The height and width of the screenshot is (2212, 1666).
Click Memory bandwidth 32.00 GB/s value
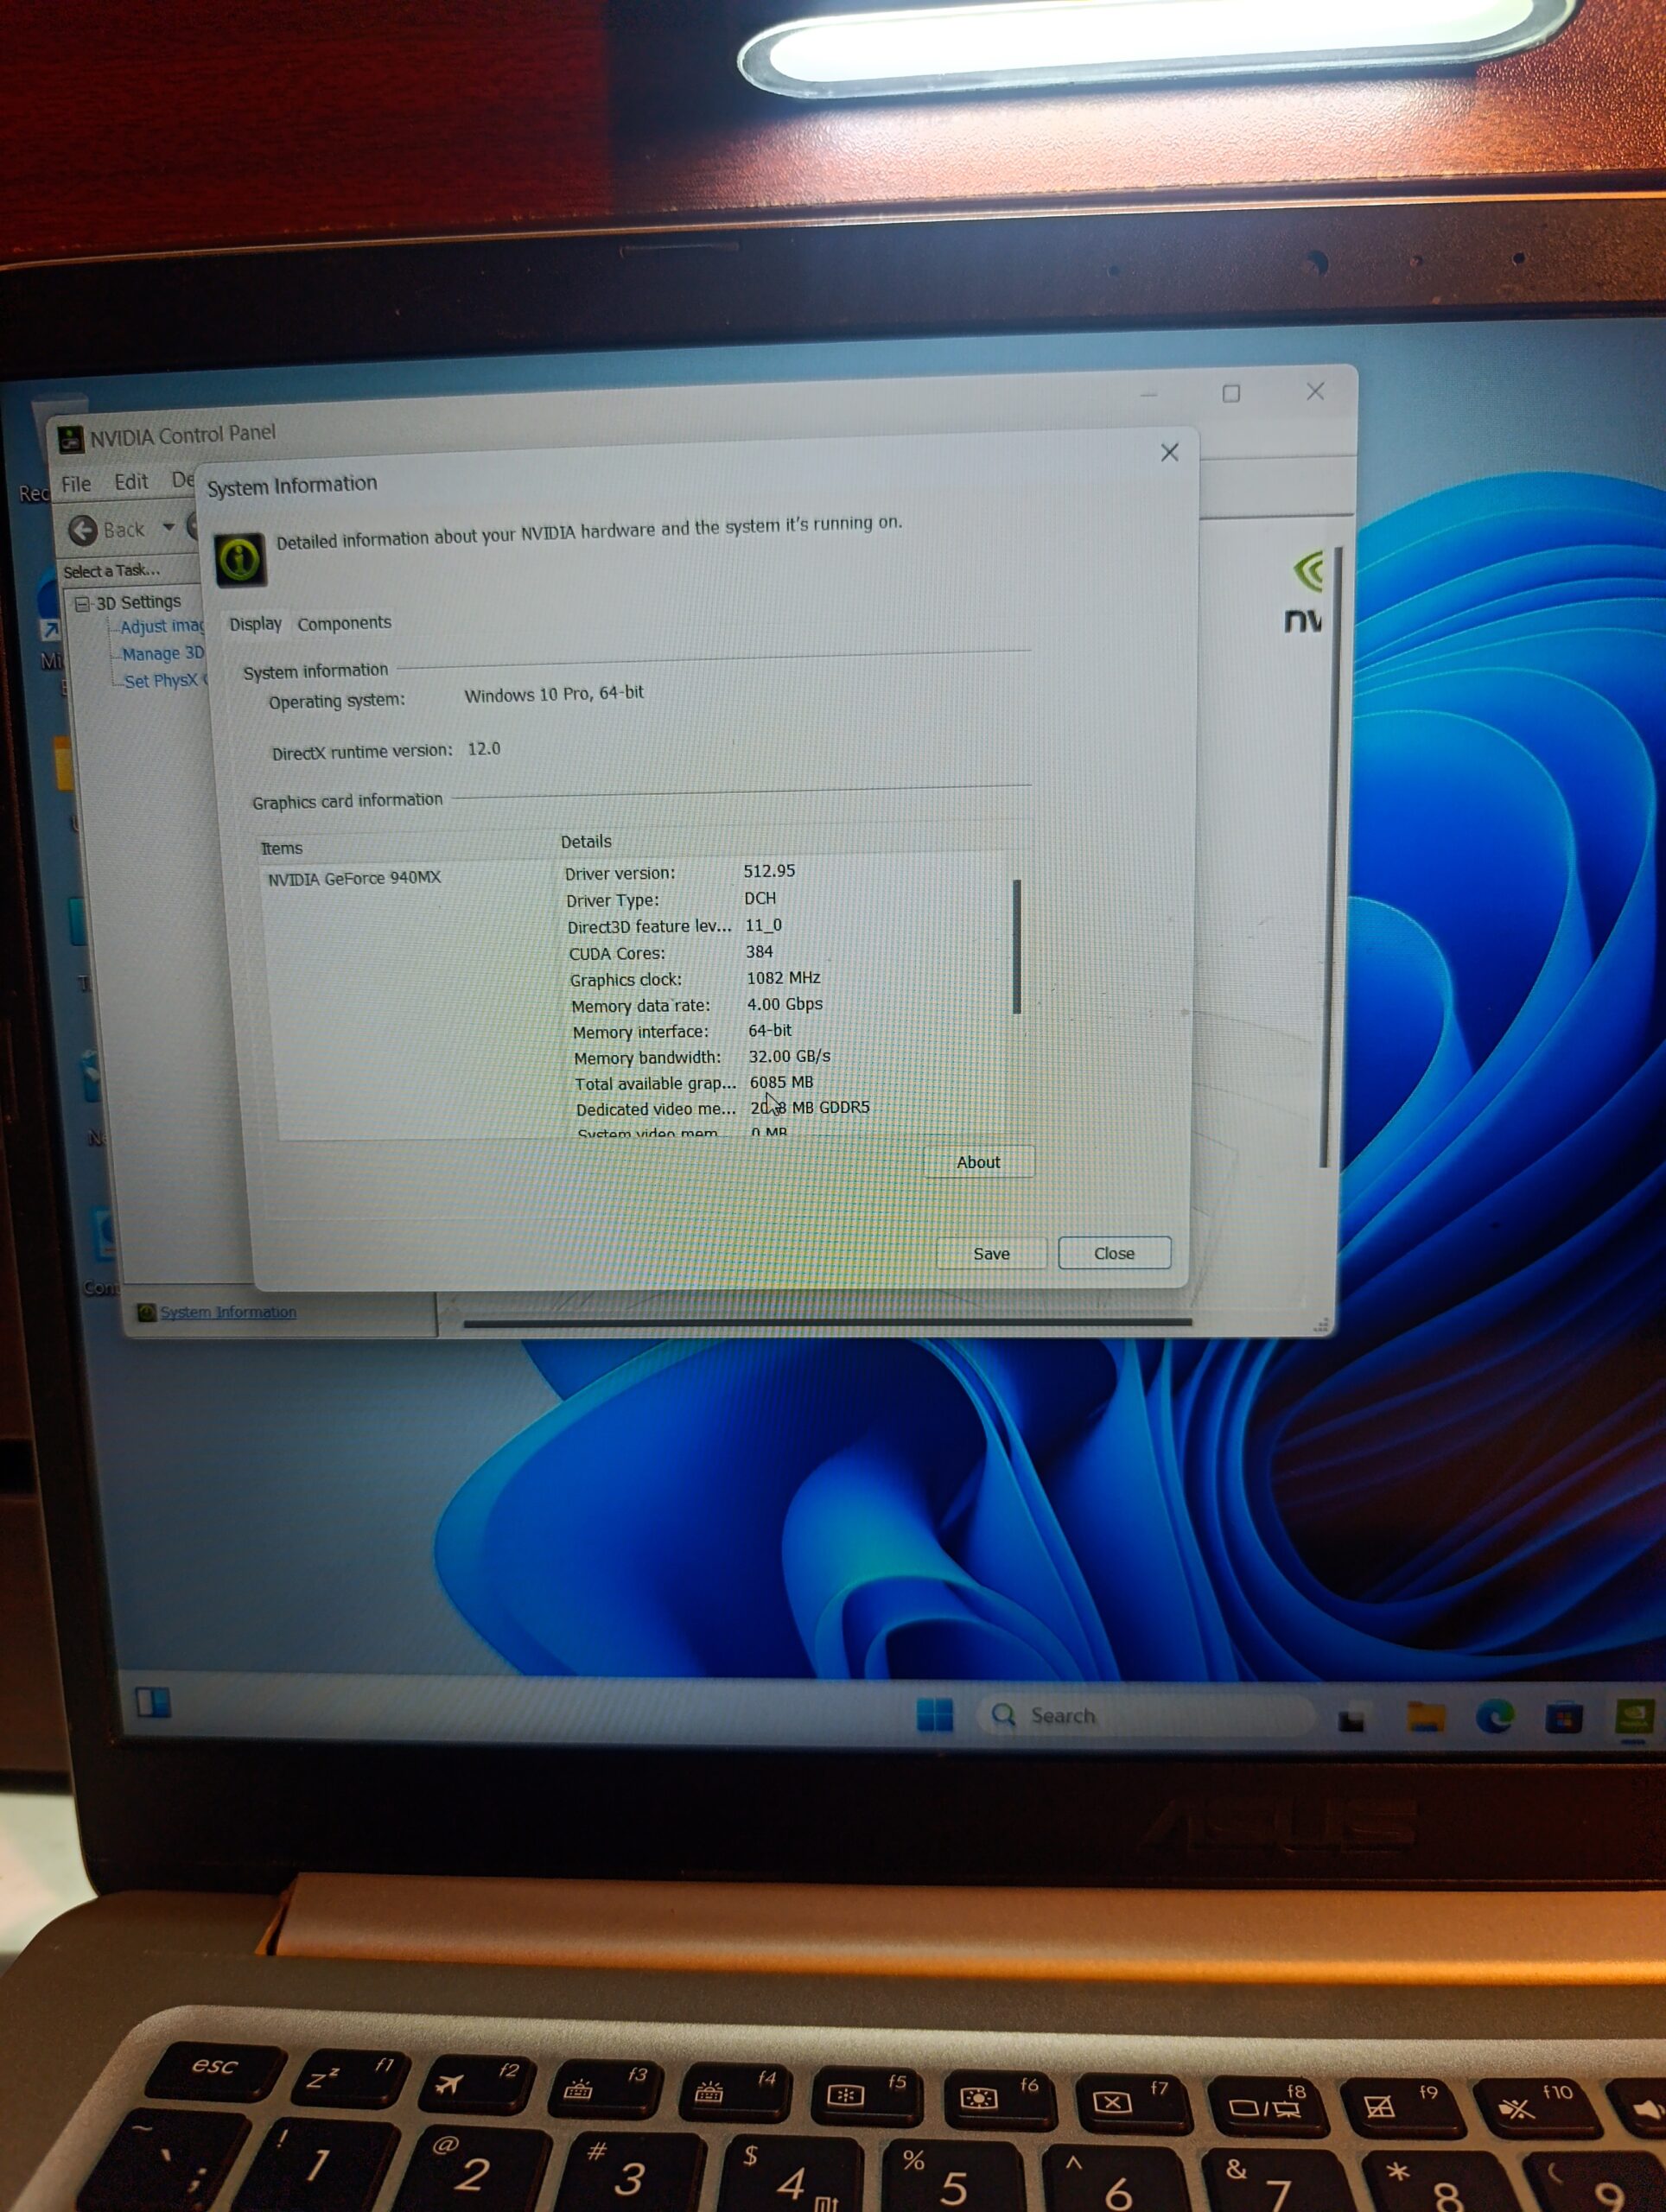coord(789,1056)
